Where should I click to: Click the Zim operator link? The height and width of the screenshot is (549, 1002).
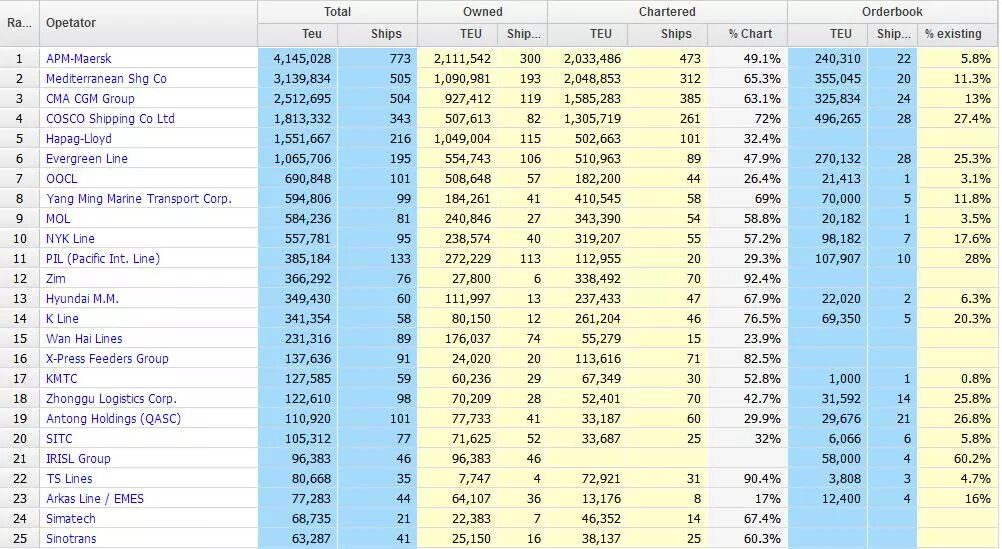pos(56,279)
